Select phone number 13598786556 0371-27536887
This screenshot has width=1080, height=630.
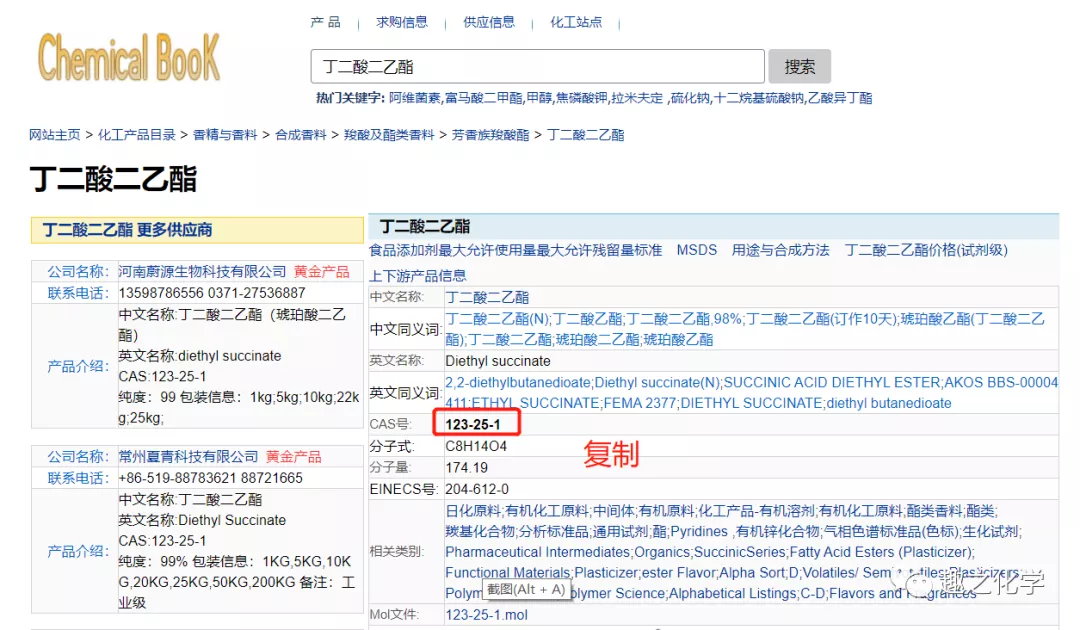tap(211, 293)
